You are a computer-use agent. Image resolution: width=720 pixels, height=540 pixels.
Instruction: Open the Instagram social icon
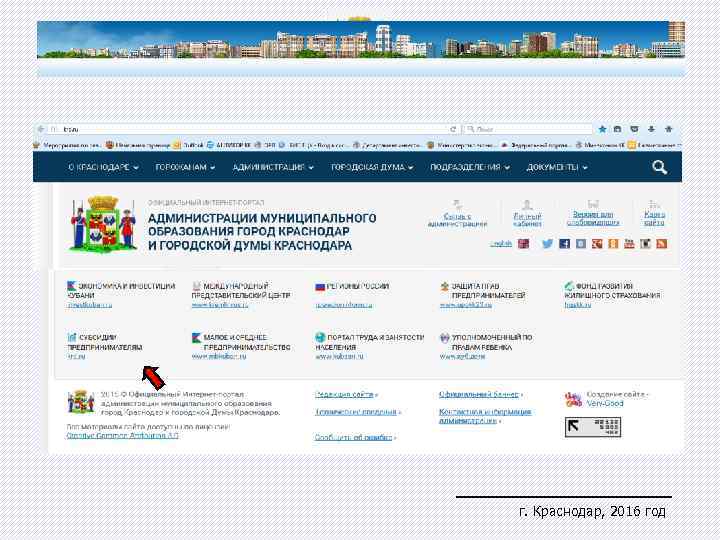[x=646, y=243]
